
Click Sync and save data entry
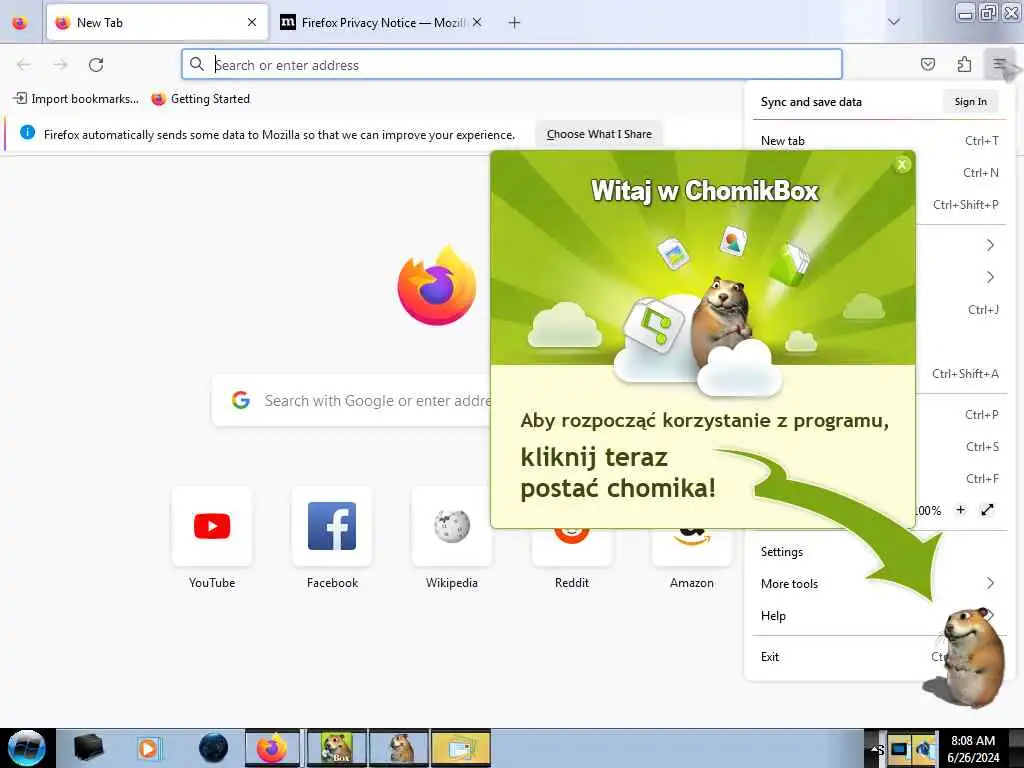pyautogui.click(x=811, y=102)
